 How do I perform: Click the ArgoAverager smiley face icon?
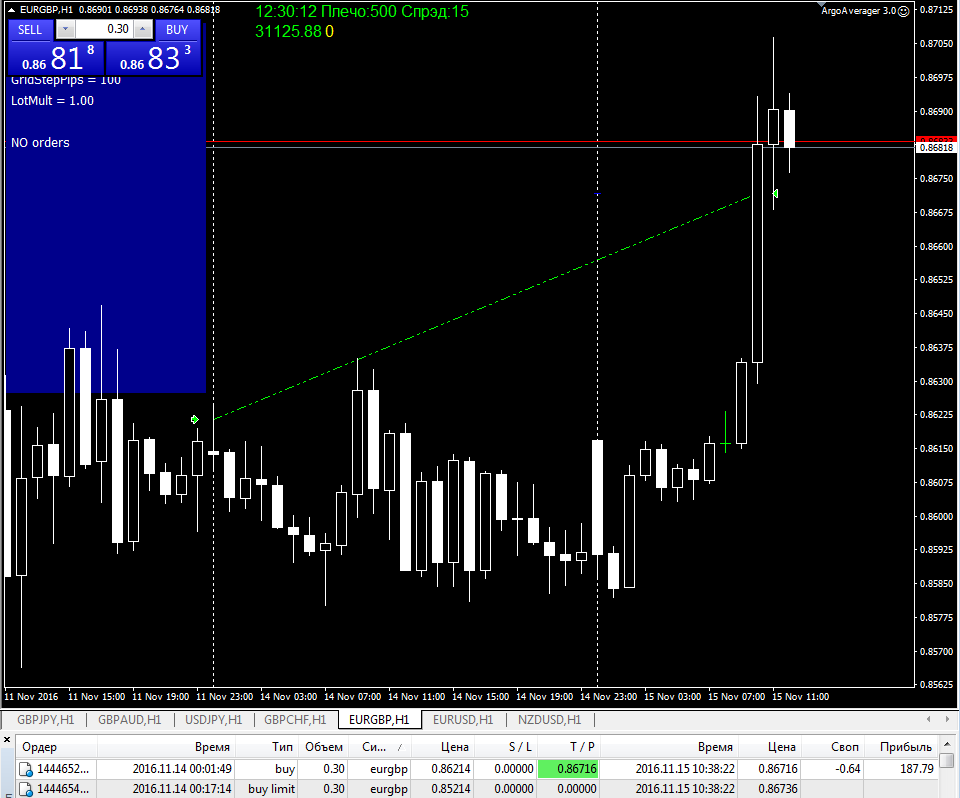tap(904, 11)
